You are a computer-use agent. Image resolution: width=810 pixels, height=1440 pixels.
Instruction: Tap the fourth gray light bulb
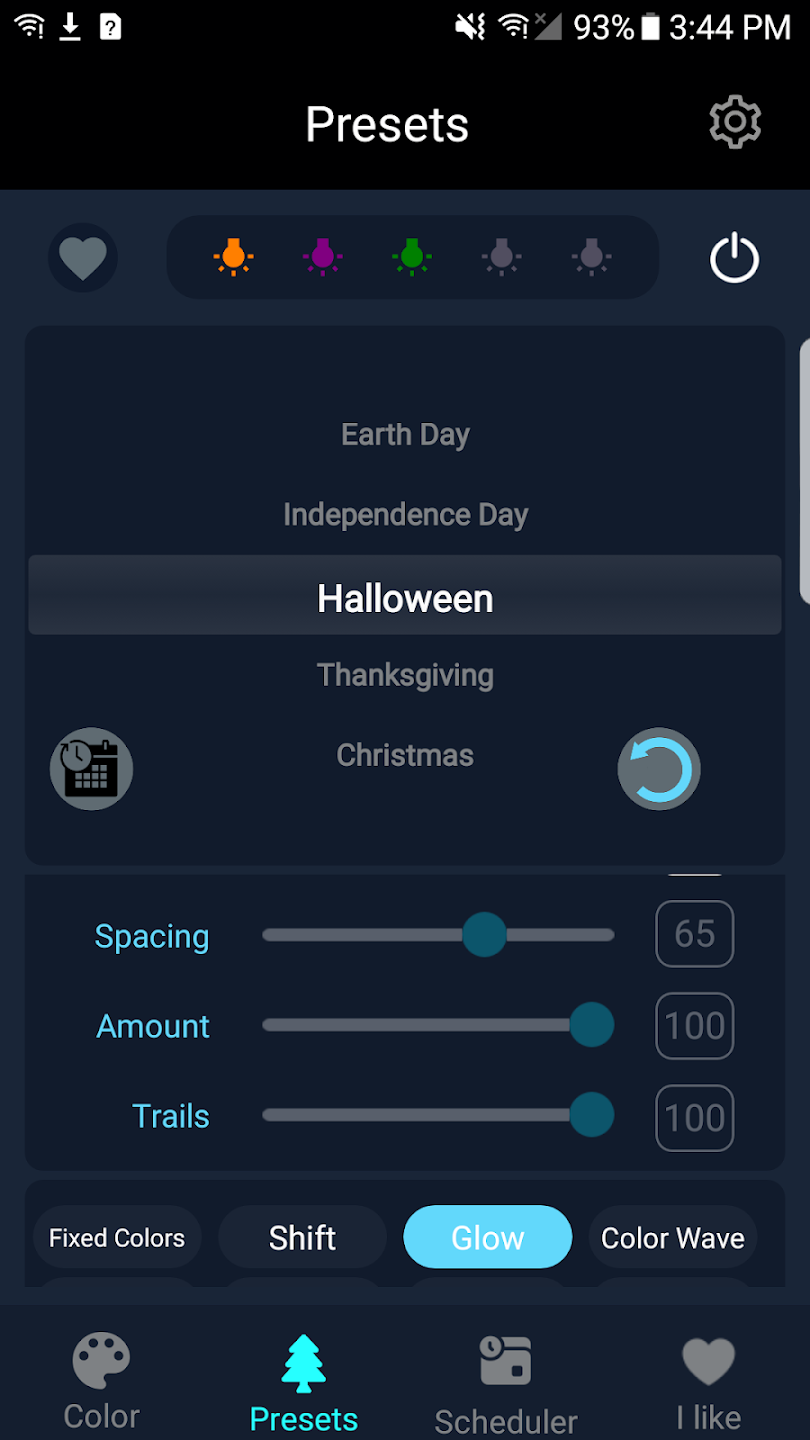[501, 257]
